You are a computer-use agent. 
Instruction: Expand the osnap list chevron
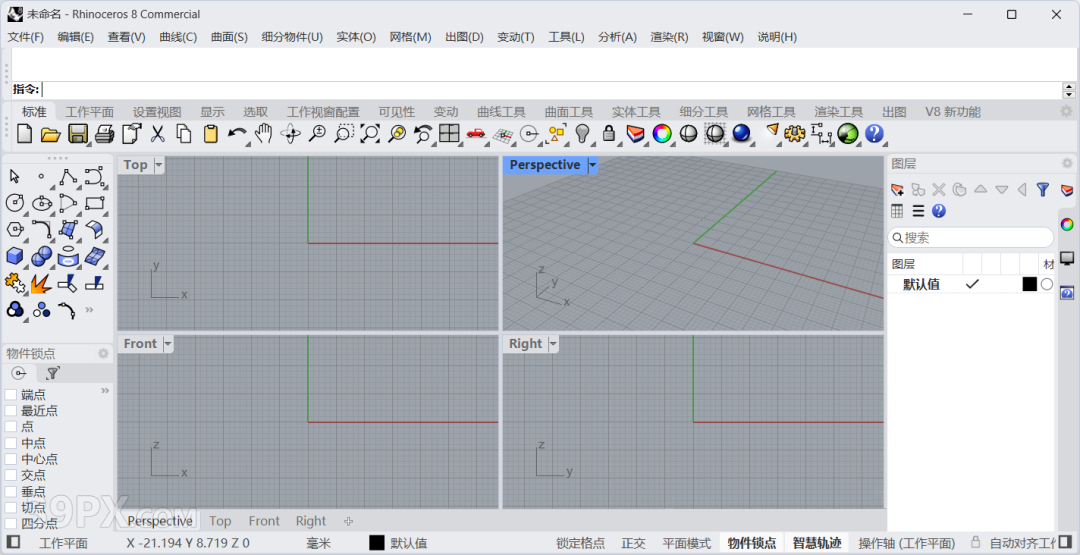(x=105, y=390)
